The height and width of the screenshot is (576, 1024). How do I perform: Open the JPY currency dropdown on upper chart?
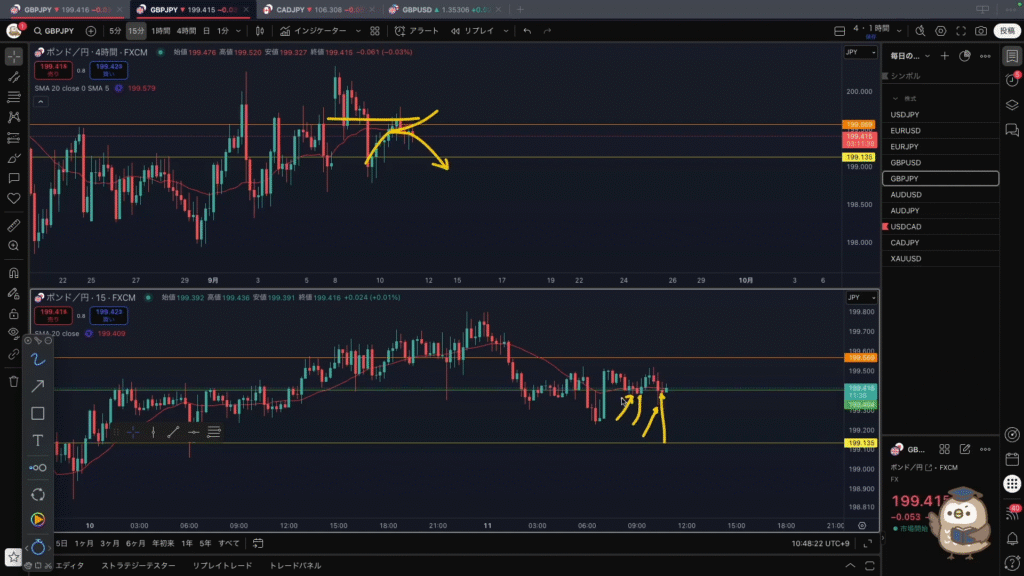point(860,52)
